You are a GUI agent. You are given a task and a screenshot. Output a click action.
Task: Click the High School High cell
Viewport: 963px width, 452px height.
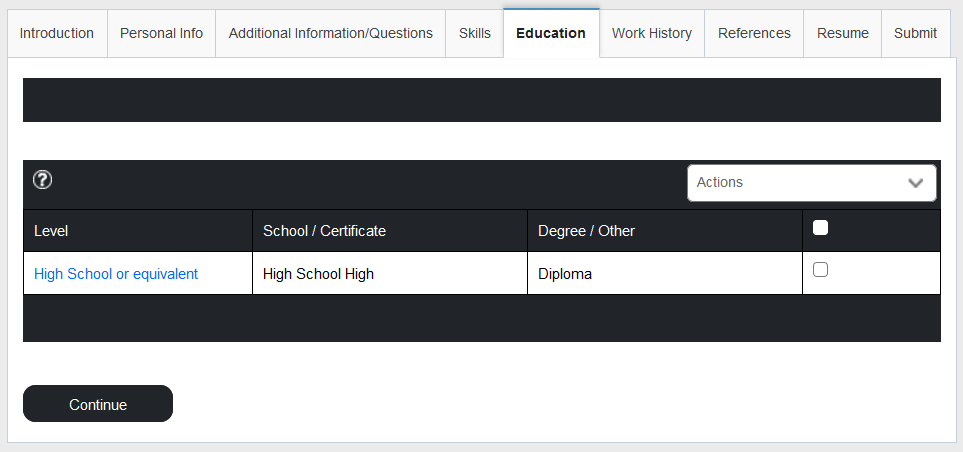coord(389,273)
